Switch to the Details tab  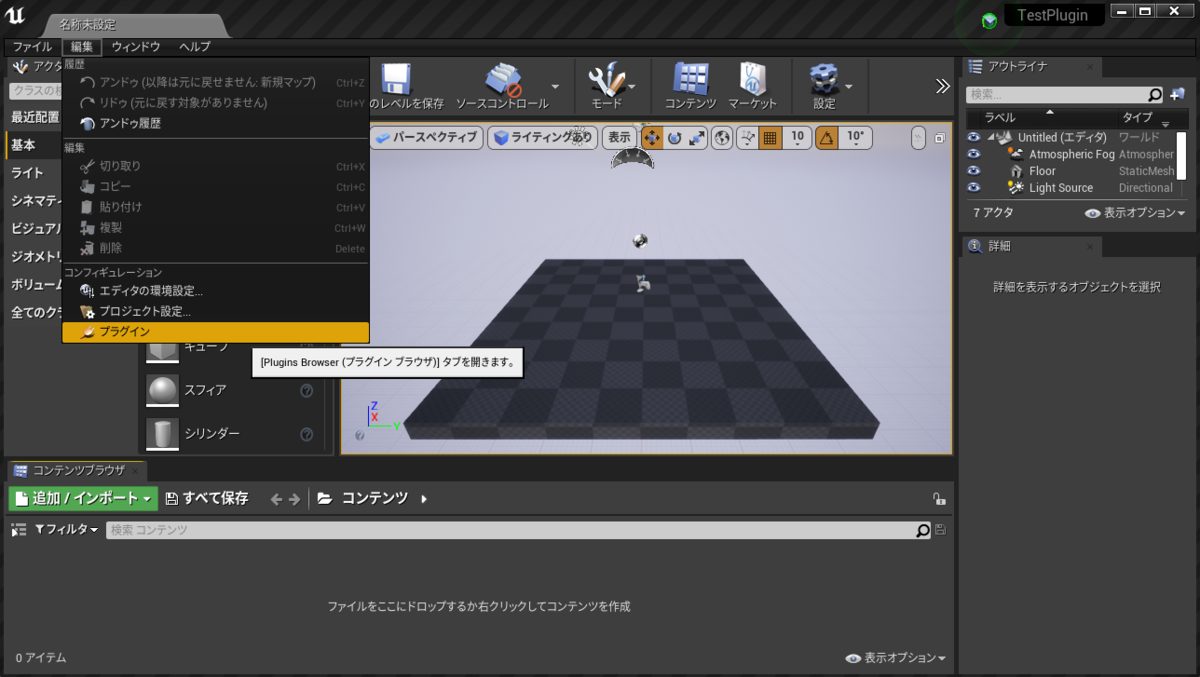click(1031, 246)
